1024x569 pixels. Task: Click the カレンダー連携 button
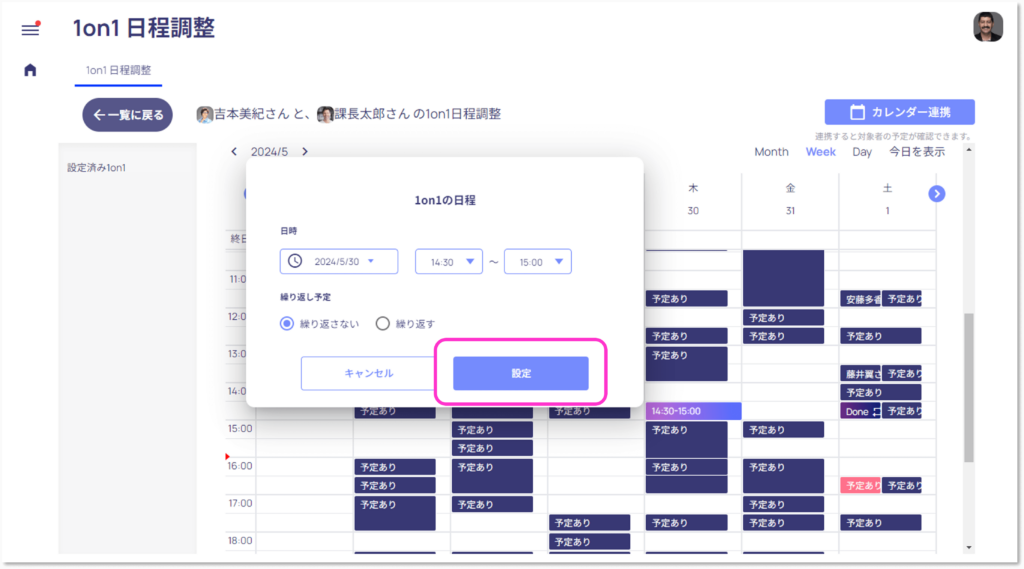899,112
